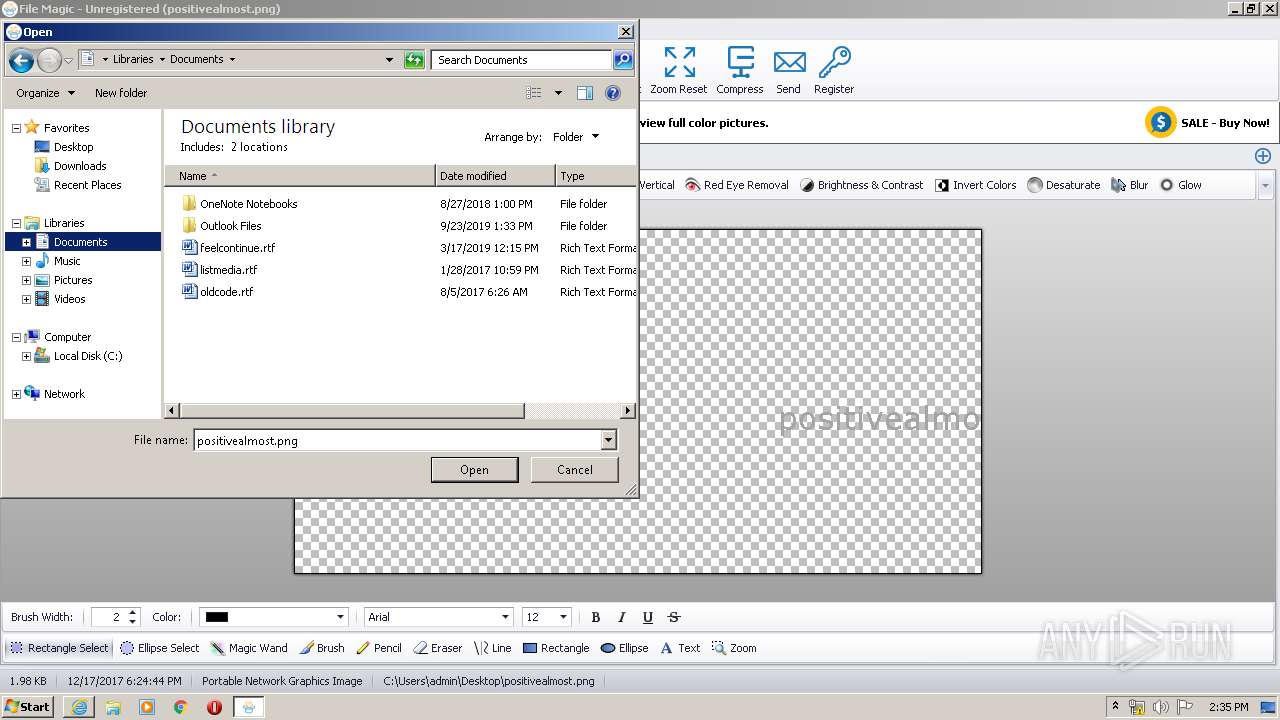This screenshot has width=1280, height=720.
Task: Select the Pencil tool
Action: 379,648
